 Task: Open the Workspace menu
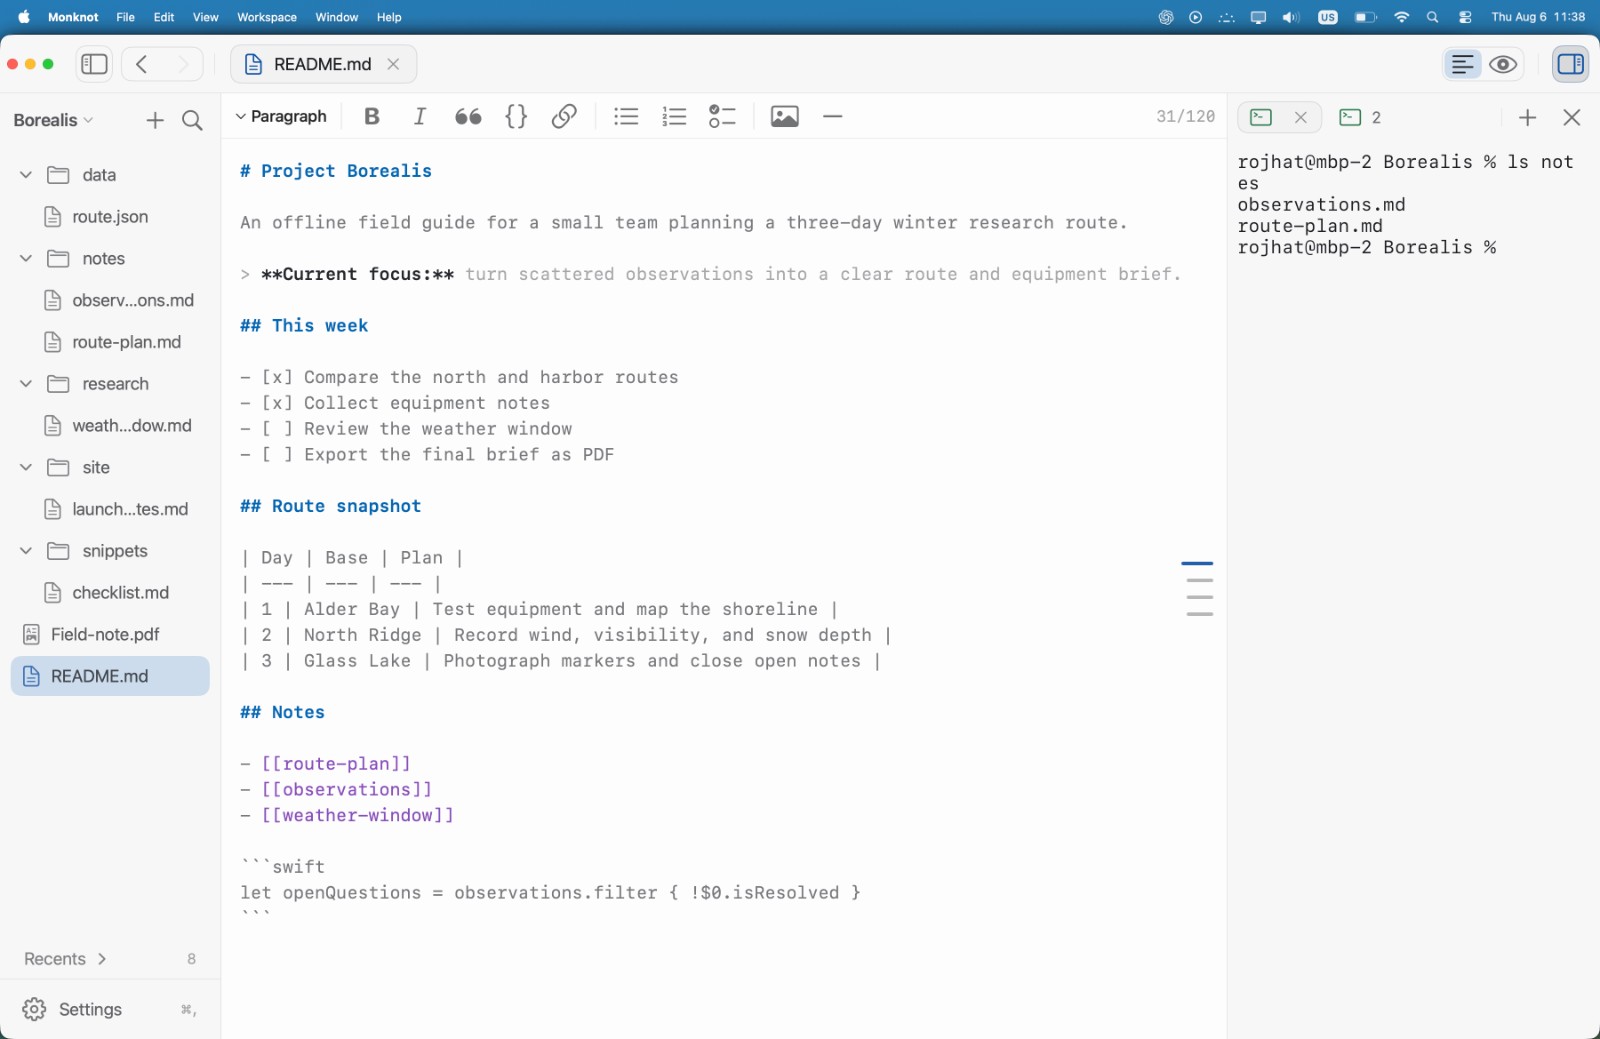coord(267,17)
